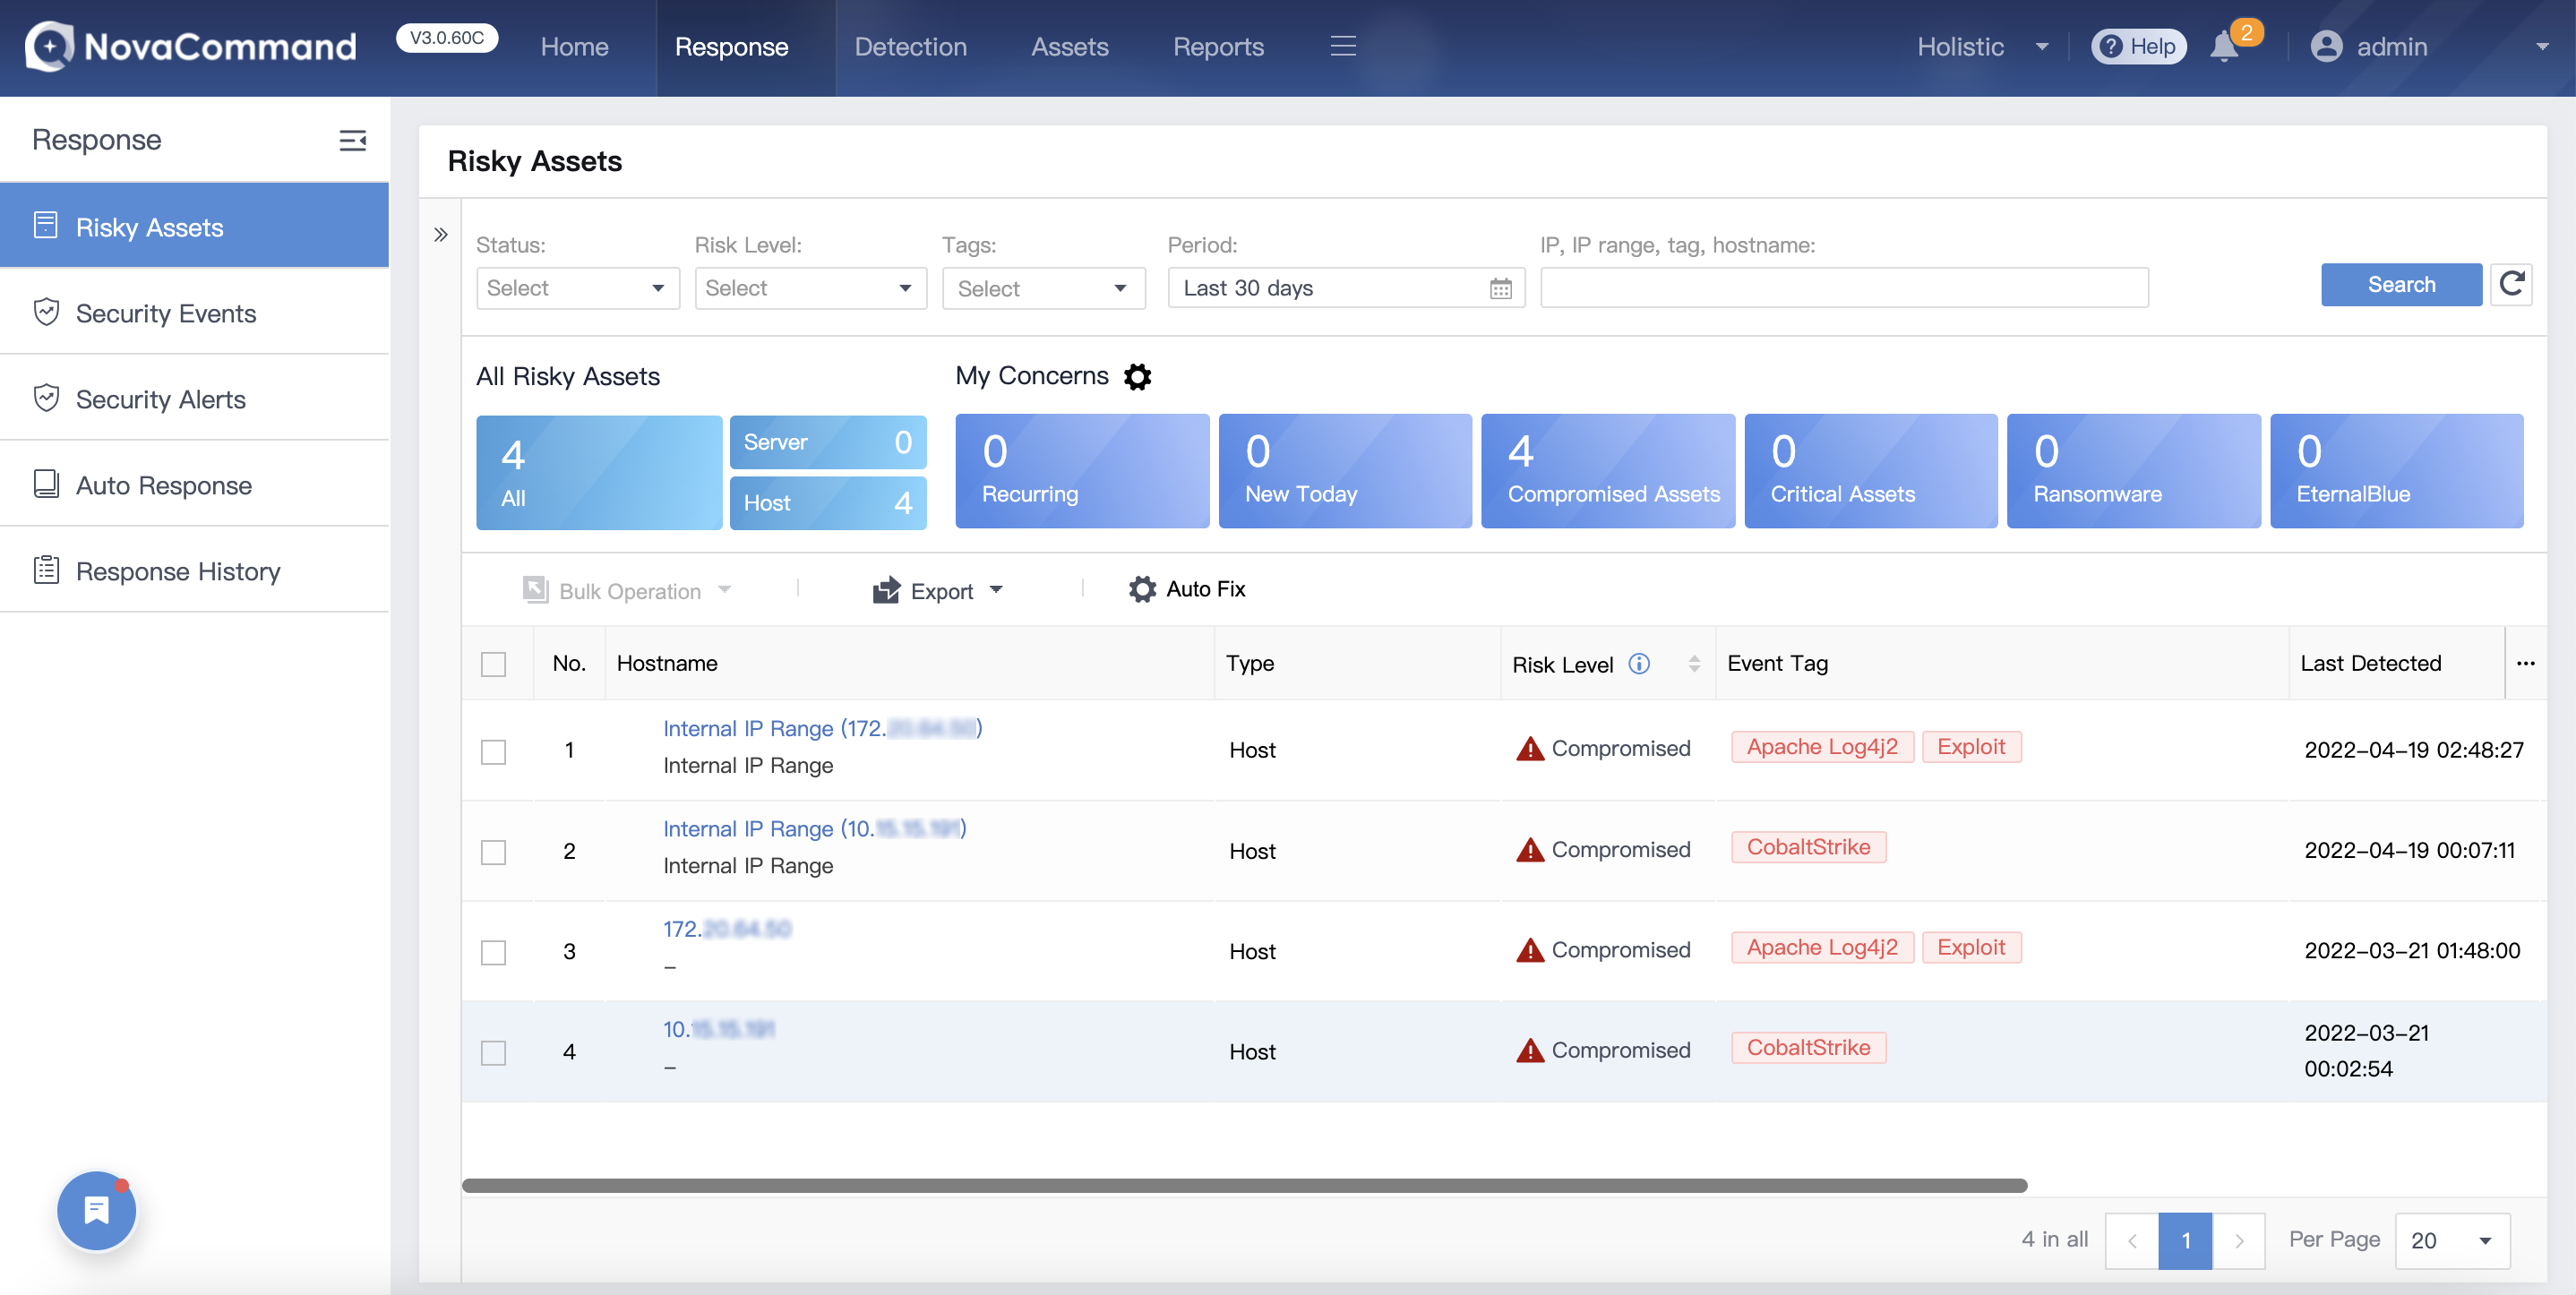Screen dimensions: 2576x1295
Task: Tick the checkbox for row 3
Action: (493, 952)
